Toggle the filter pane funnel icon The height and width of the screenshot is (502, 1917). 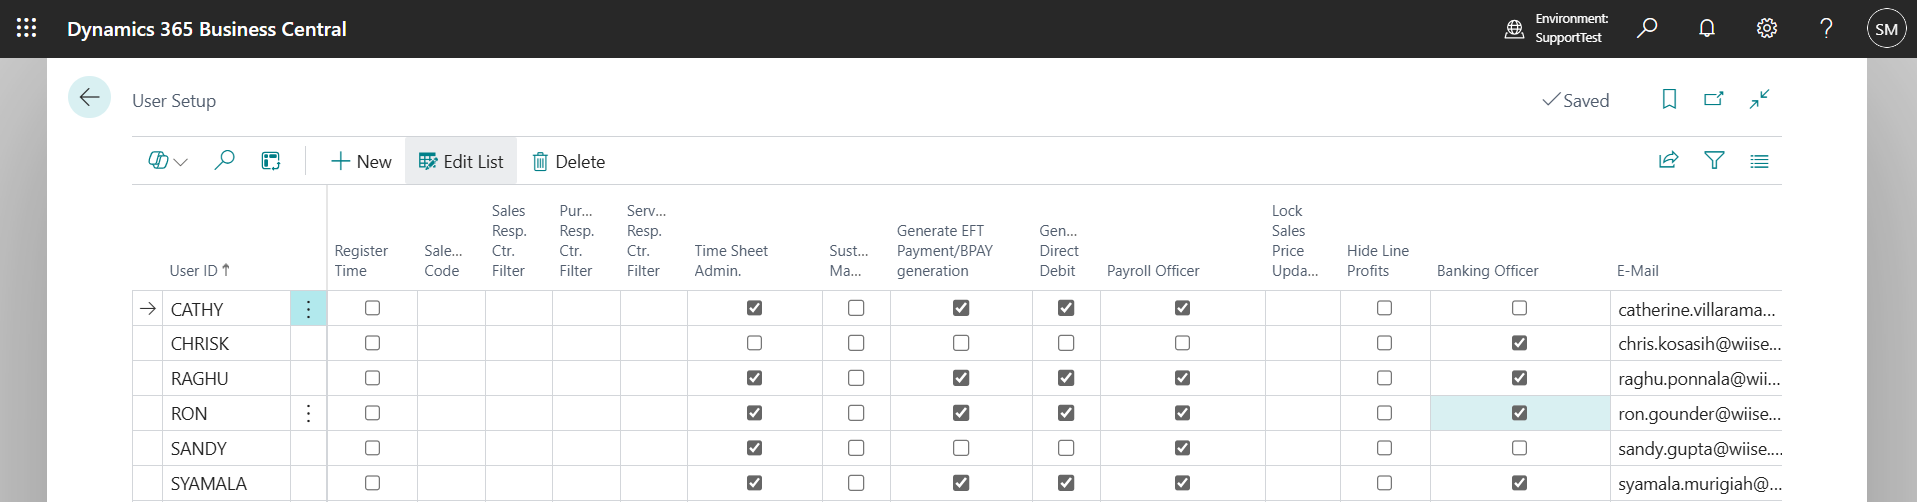[1714, 160]
